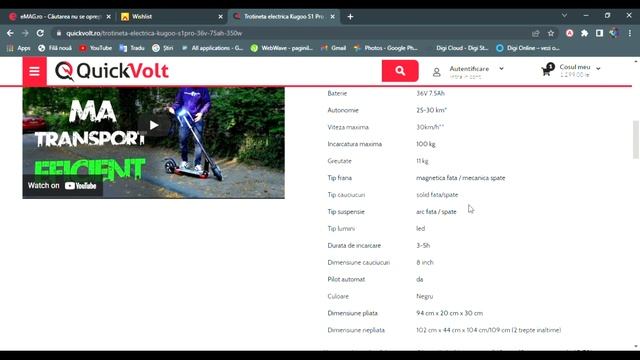Image resolution: width=640 pixels, height=360 pixels.
Task: Open Apps bookmark
Action: tap(19, 48)
